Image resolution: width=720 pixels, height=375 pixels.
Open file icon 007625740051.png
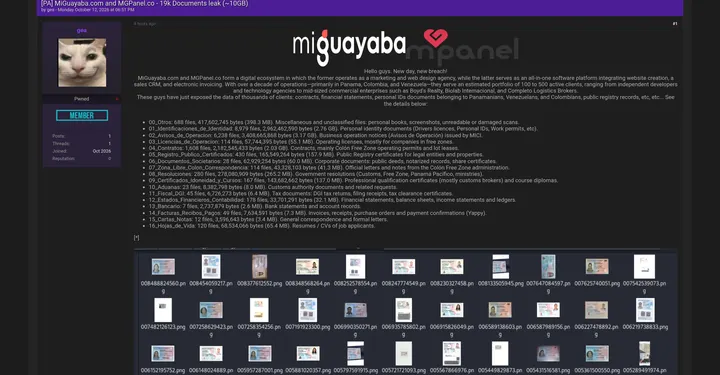(x=597, y=267)
